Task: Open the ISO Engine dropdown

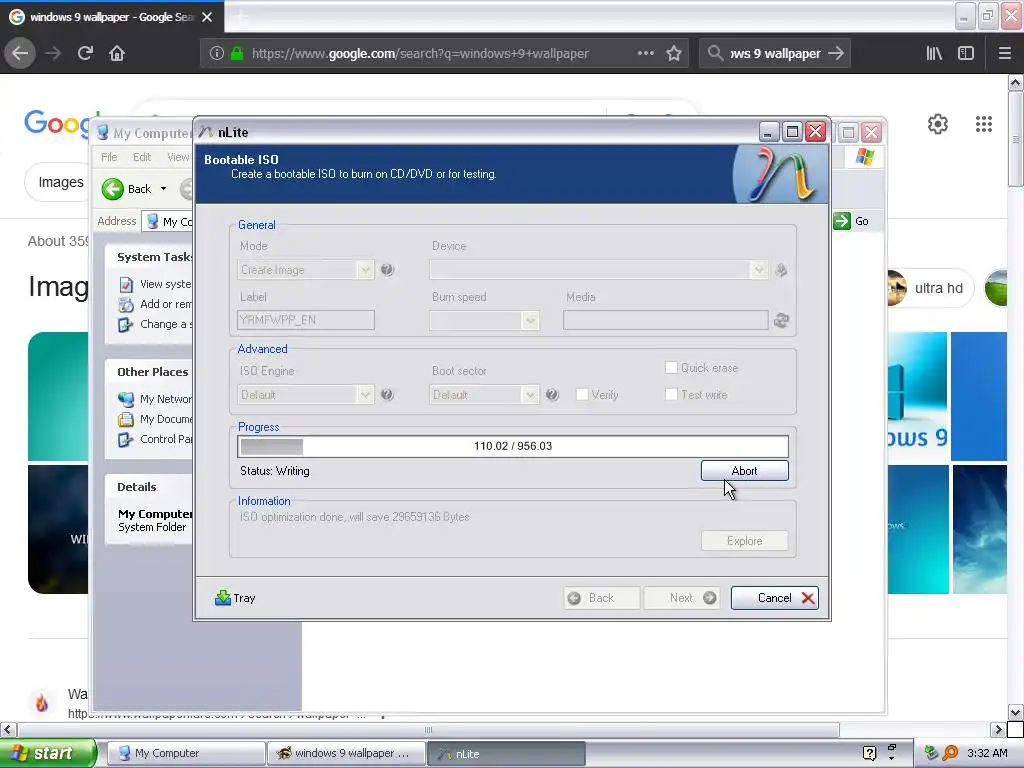Action: (305, 394)
